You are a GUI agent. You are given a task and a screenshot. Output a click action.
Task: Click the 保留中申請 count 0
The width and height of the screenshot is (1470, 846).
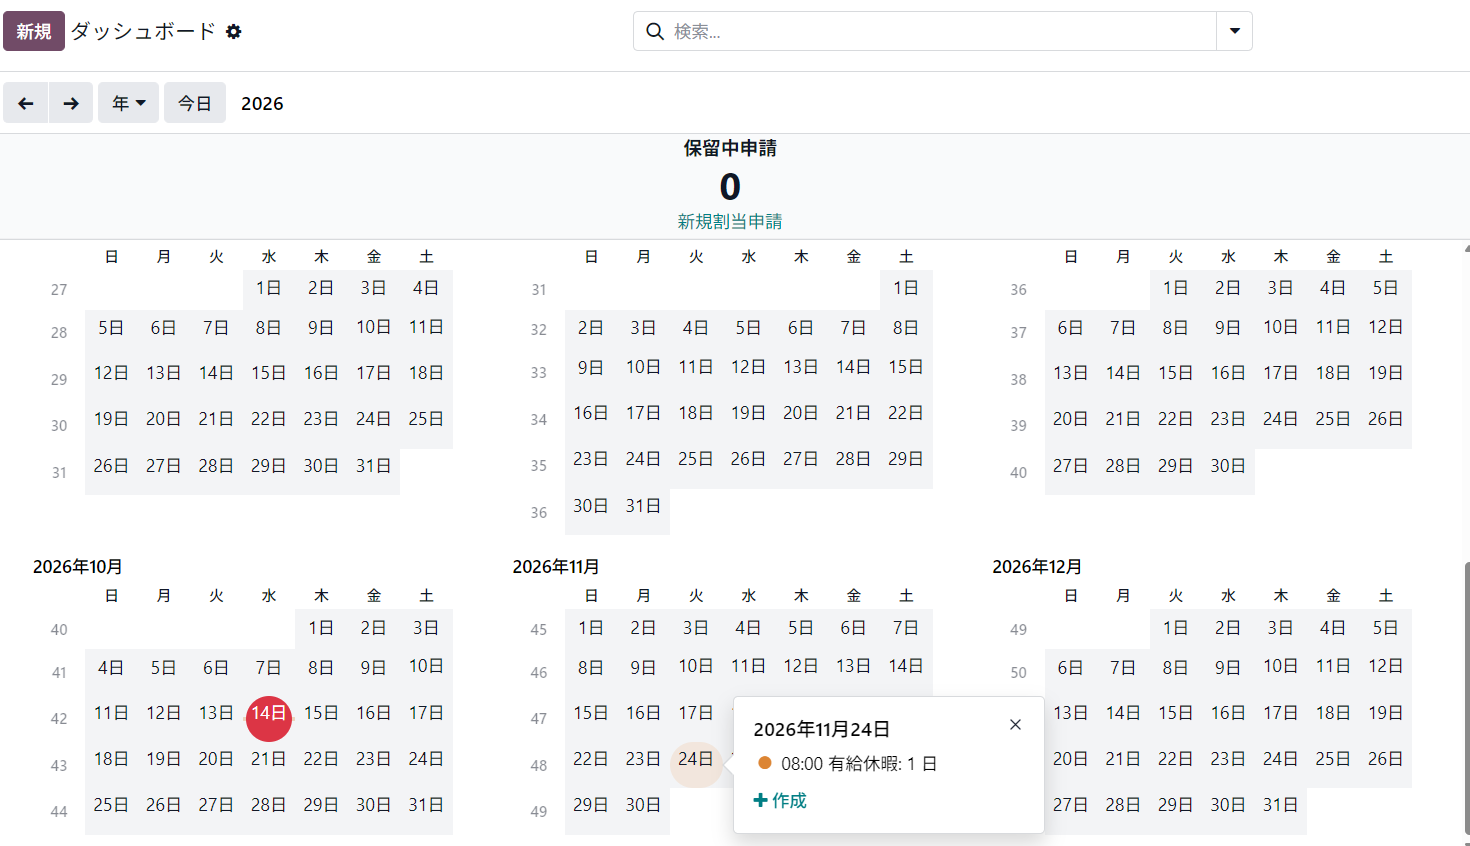point(730,187)
